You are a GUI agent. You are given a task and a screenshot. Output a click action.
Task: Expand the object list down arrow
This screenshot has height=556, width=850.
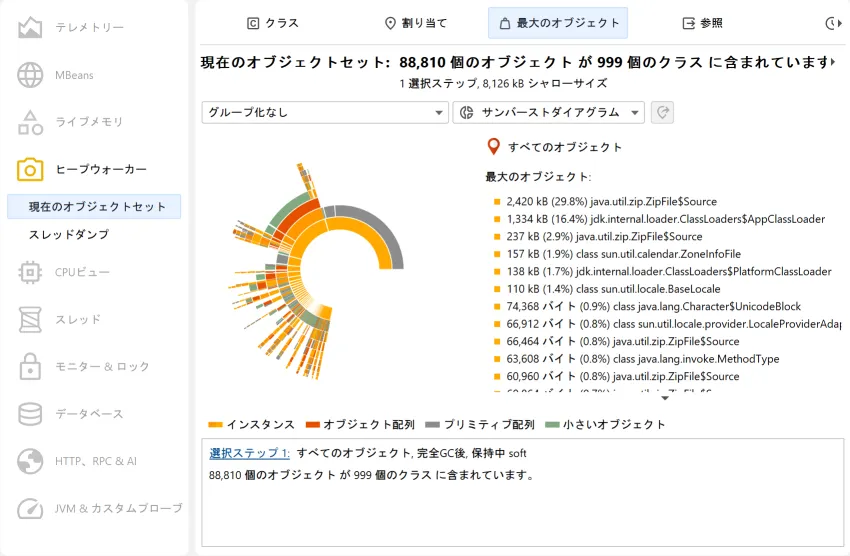tap(665, 398)
